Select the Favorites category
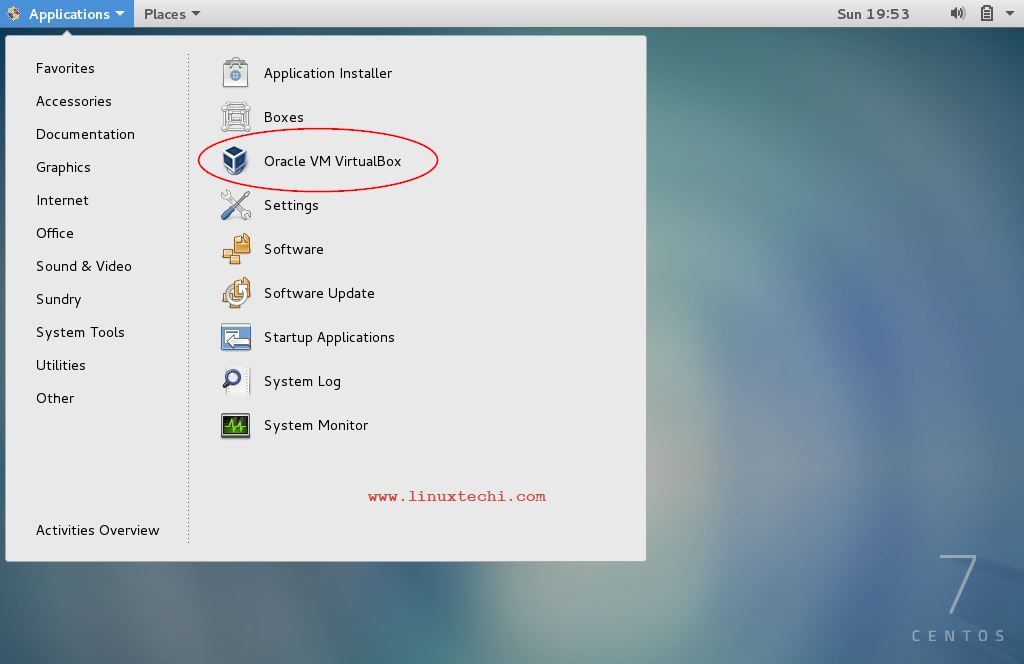 65,68
